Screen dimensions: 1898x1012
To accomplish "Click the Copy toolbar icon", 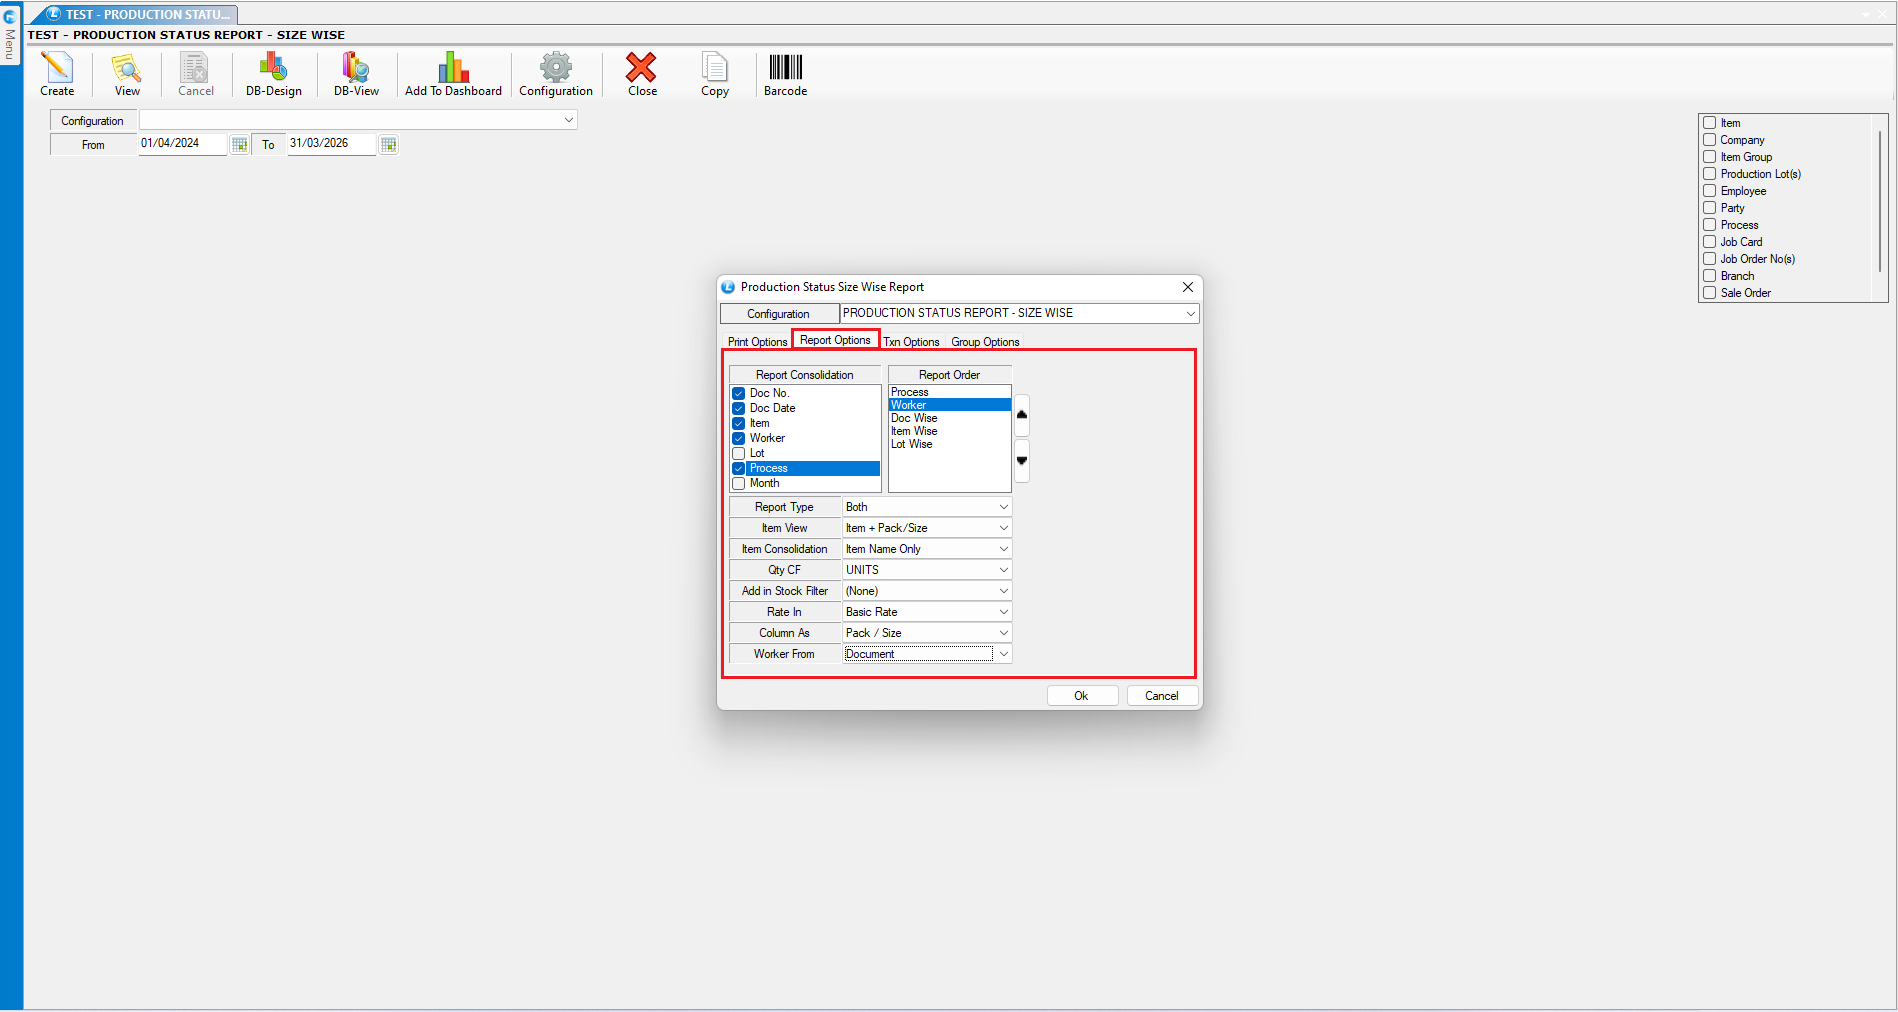I will click(x=714, y=68).
